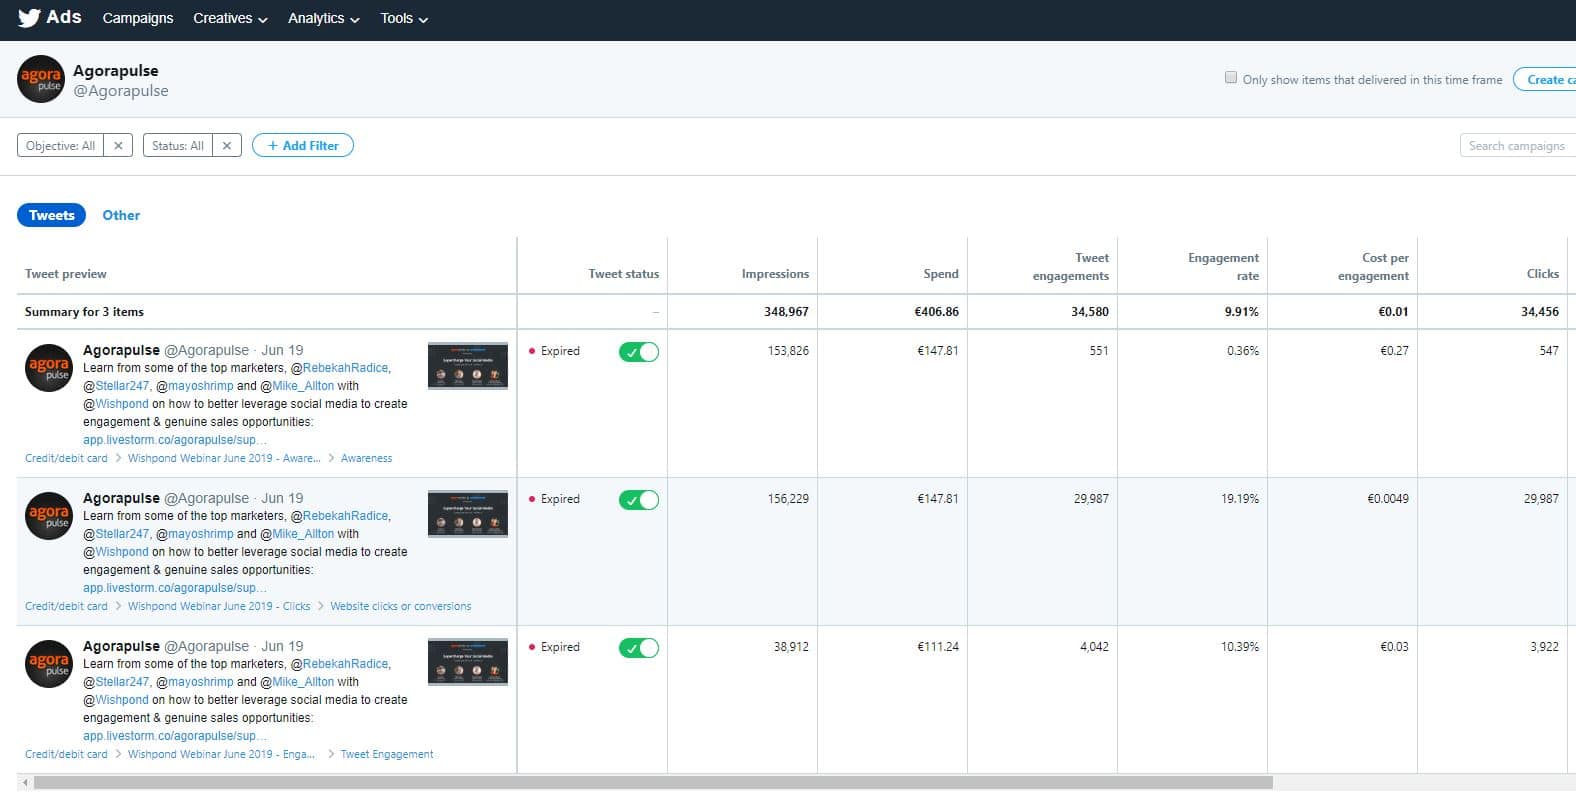Image resolution: width=1576 pixels, height=811 pixels.
Task: Click the Twitter bird Ads logo
Action: [x=50, y=17]
